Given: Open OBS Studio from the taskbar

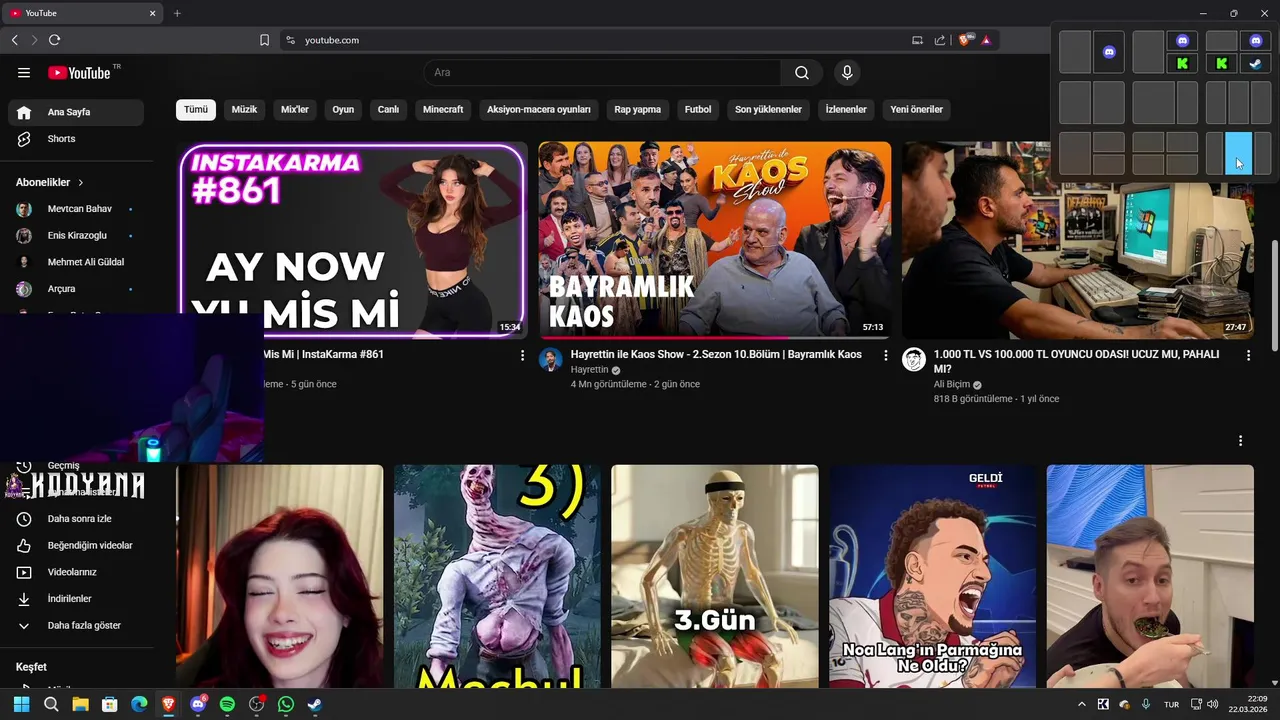Looking at the screenshot, I should pyautogui.click(x=257, y=704).
